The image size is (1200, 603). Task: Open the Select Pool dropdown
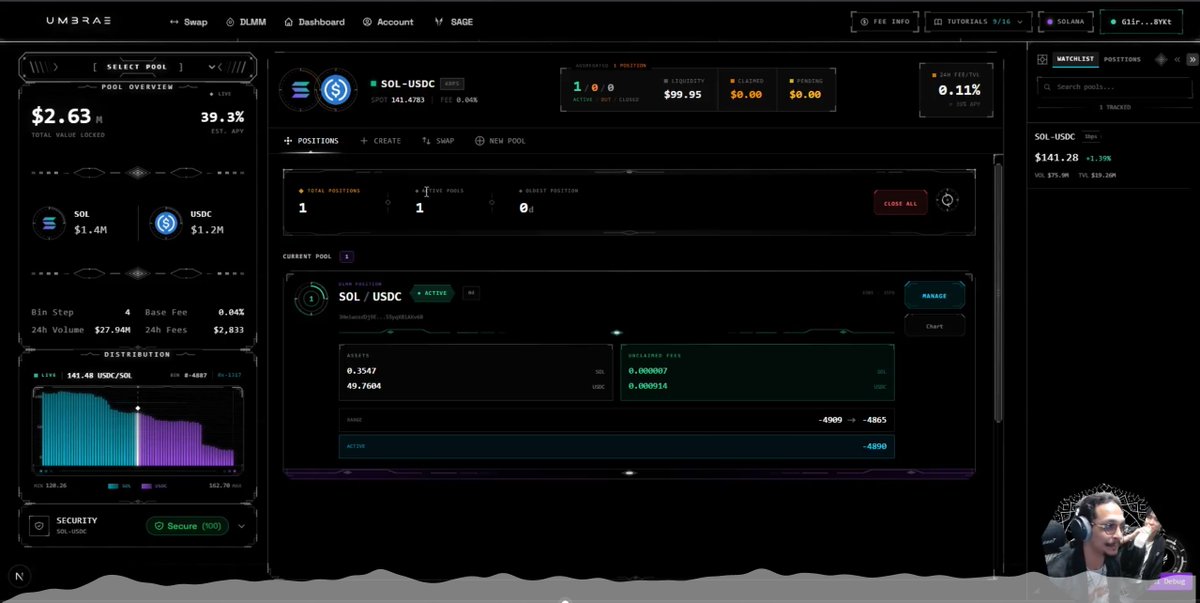(x=138, y=67)
